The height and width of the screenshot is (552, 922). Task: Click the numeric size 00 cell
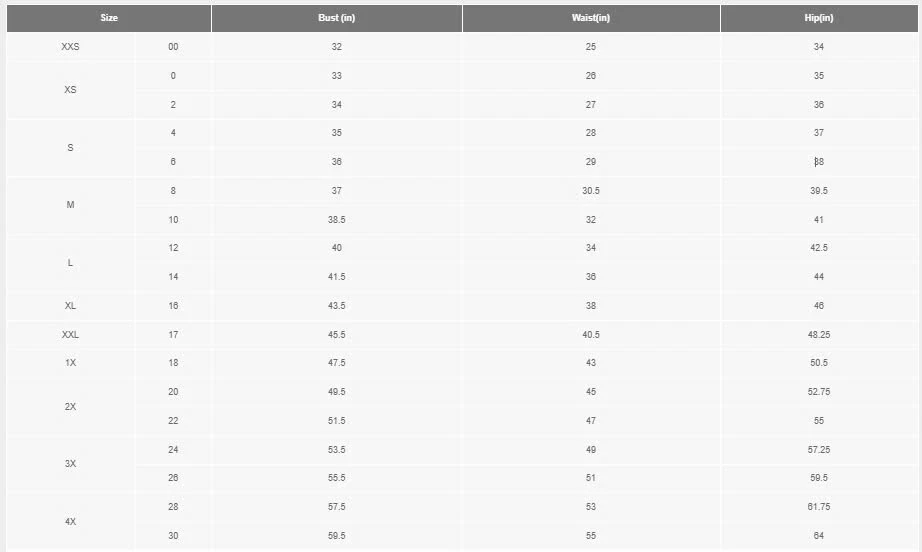pyautogui.click(x=173, y=47)
